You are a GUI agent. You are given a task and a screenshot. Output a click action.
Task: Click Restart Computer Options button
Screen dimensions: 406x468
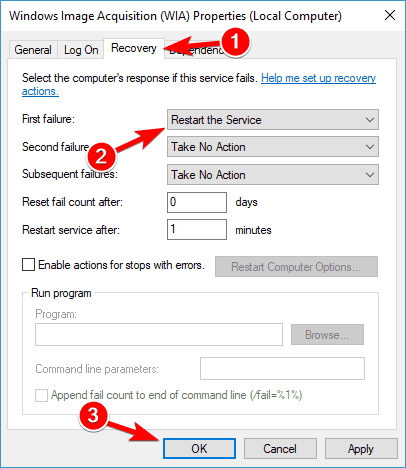coord(296,267)
